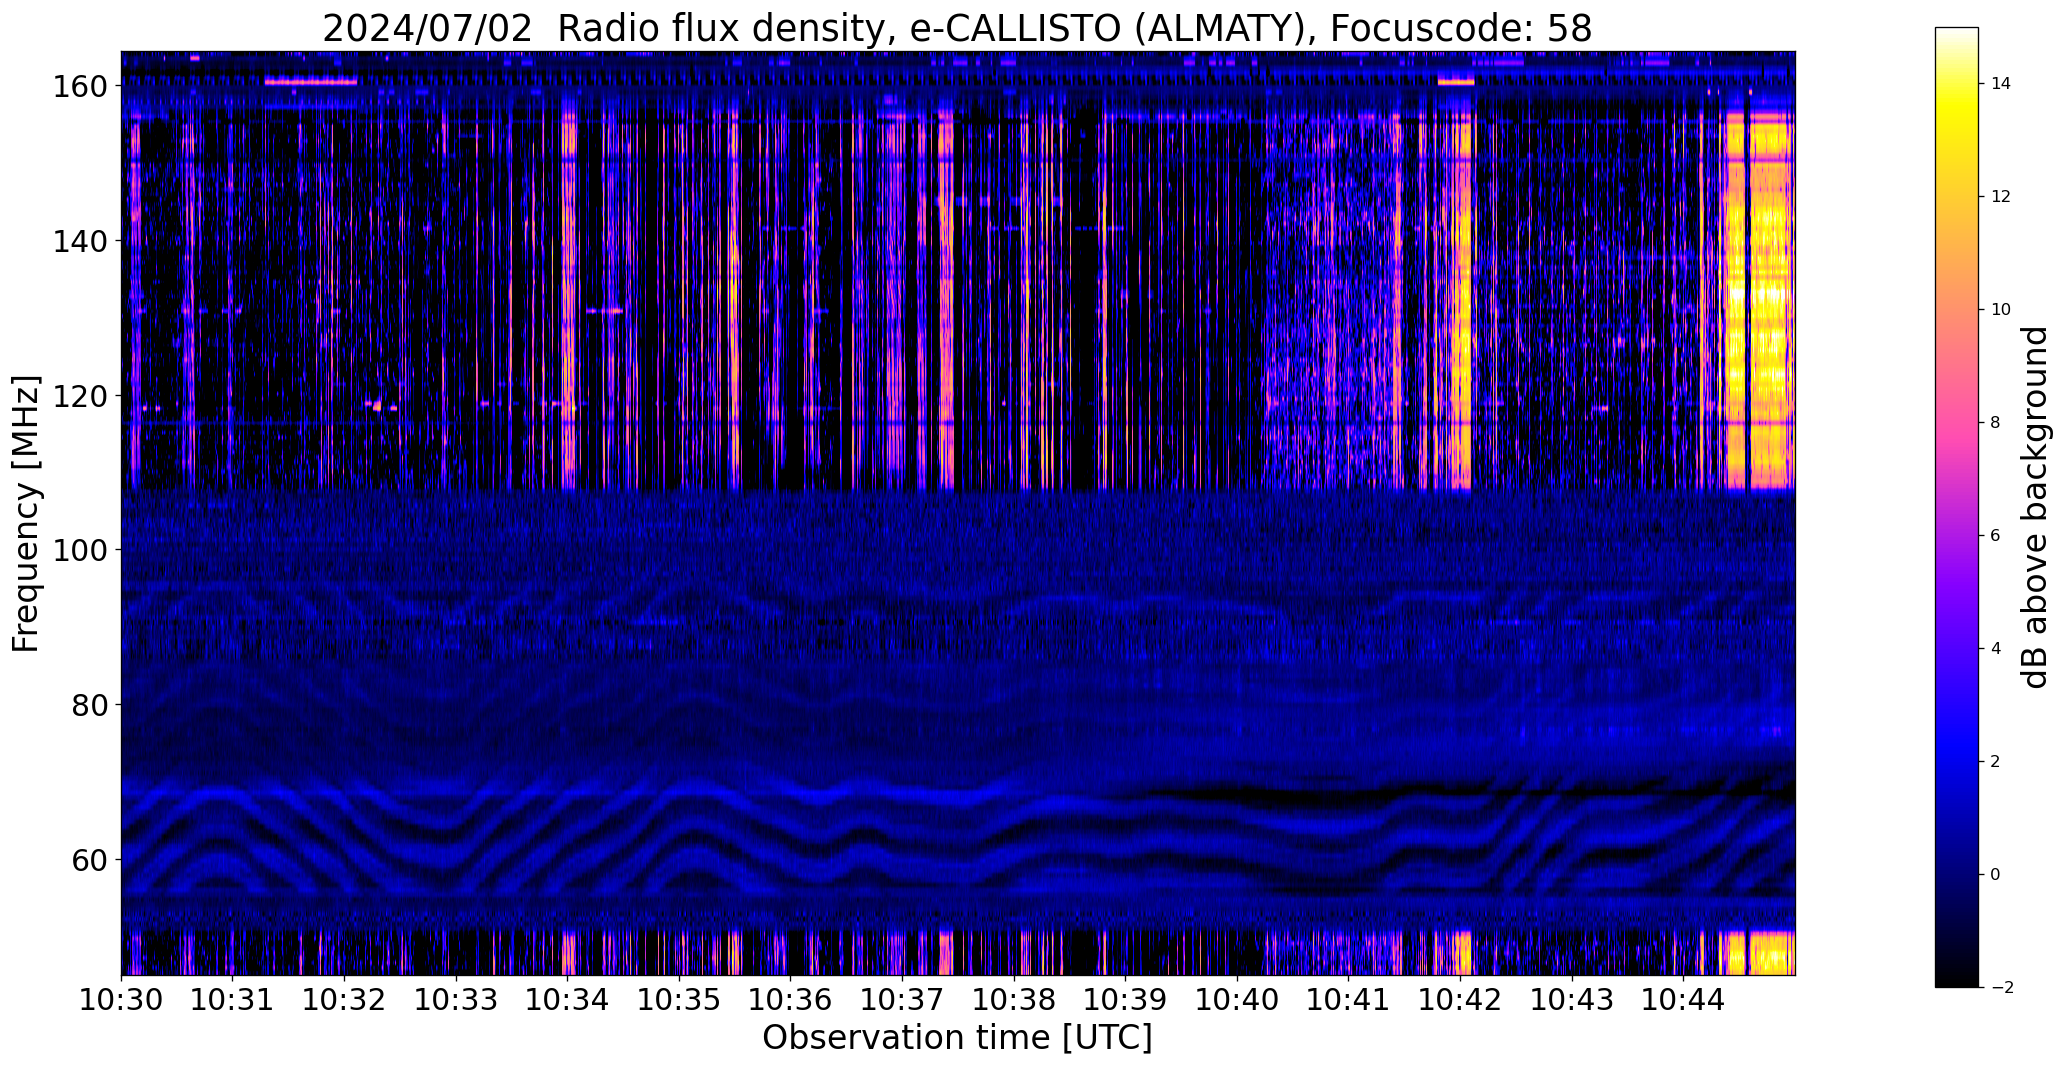The image size is (2066, 1067).
Task: Click the 10:35 time tick label
Action: [680, 999]
